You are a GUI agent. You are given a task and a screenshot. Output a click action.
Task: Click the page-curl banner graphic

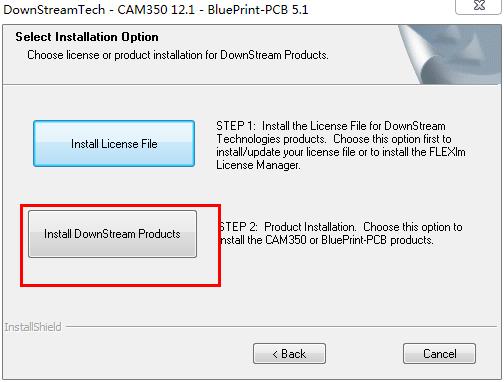[450, 54]
